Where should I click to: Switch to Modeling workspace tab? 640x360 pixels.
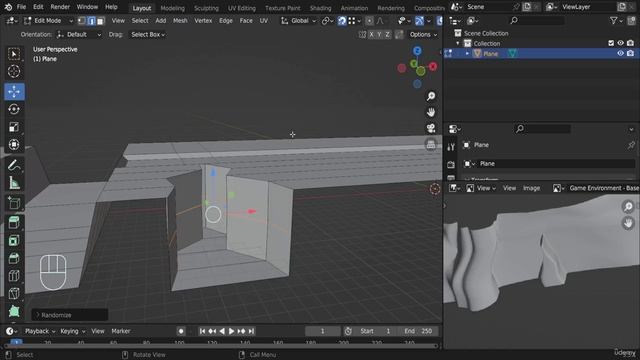[172, 8]
